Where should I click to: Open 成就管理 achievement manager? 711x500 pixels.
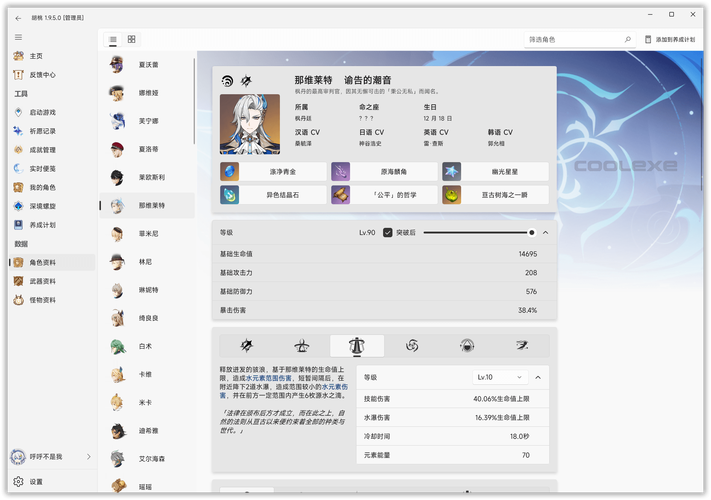tap(52, 150)
